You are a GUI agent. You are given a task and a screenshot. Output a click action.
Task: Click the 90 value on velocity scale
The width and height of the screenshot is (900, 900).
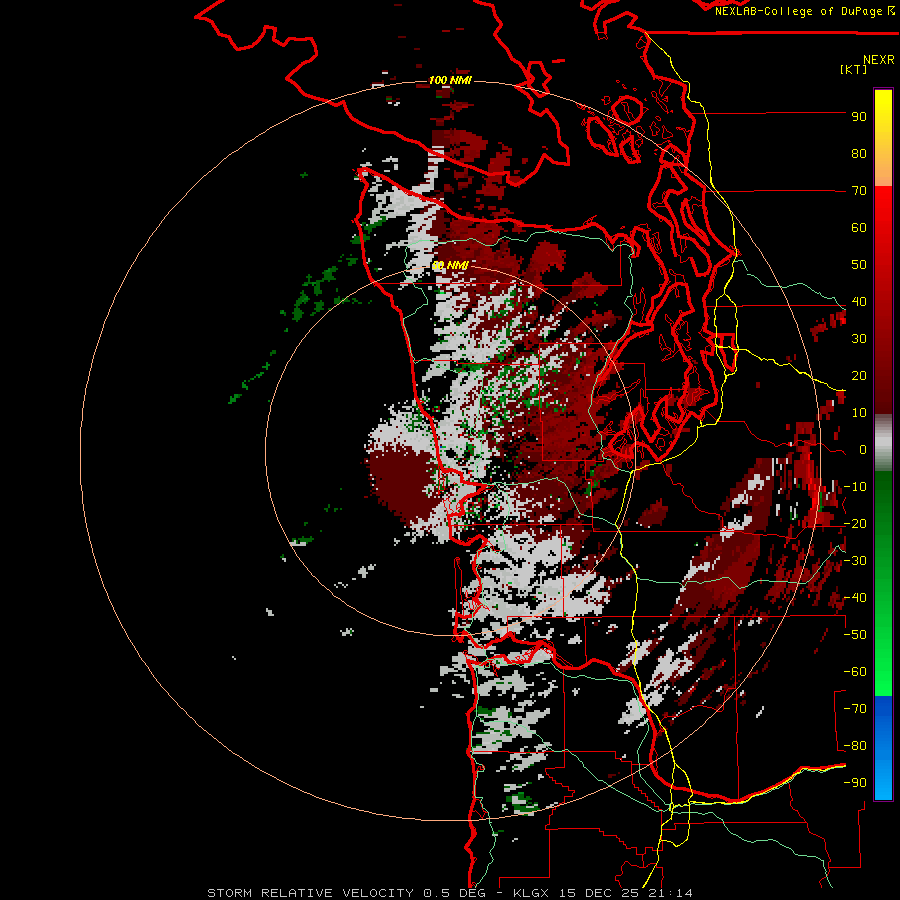click(x=859, y=117)
